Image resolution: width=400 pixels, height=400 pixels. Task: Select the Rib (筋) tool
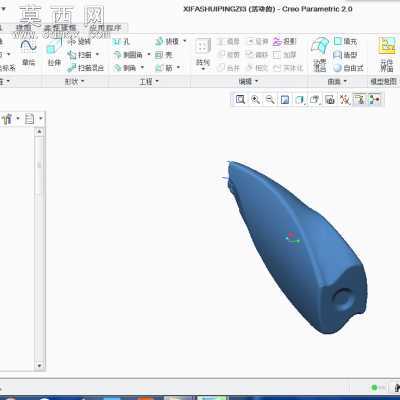tap(164, 68)
